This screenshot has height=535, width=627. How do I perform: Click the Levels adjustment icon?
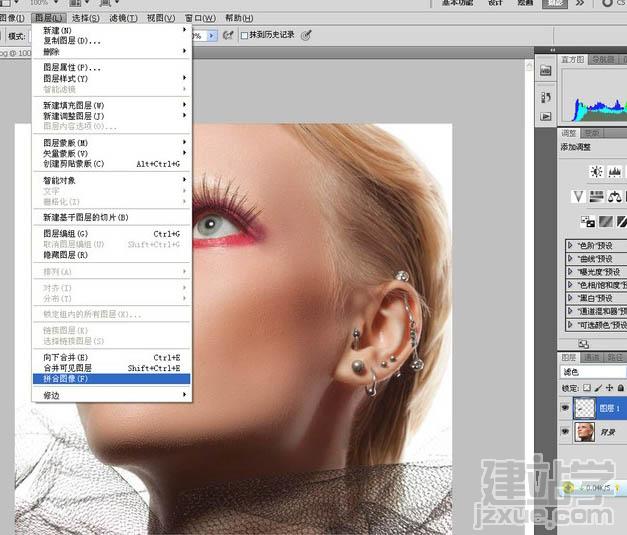tap(615, 172)
